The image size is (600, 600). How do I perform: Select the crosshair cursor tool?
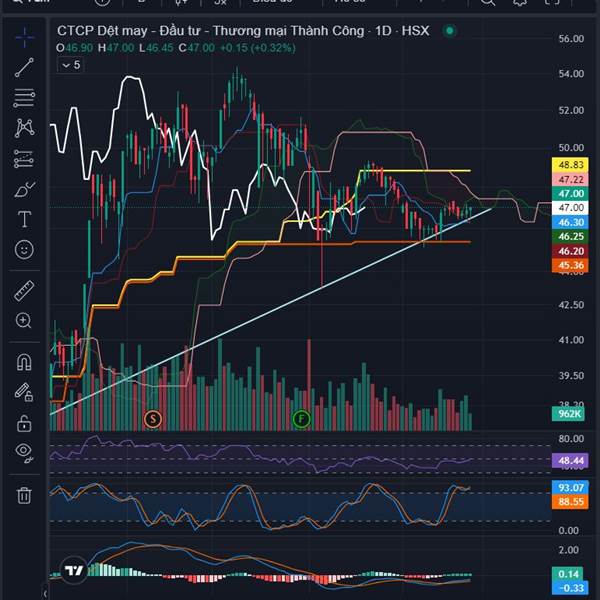(24, 37)
